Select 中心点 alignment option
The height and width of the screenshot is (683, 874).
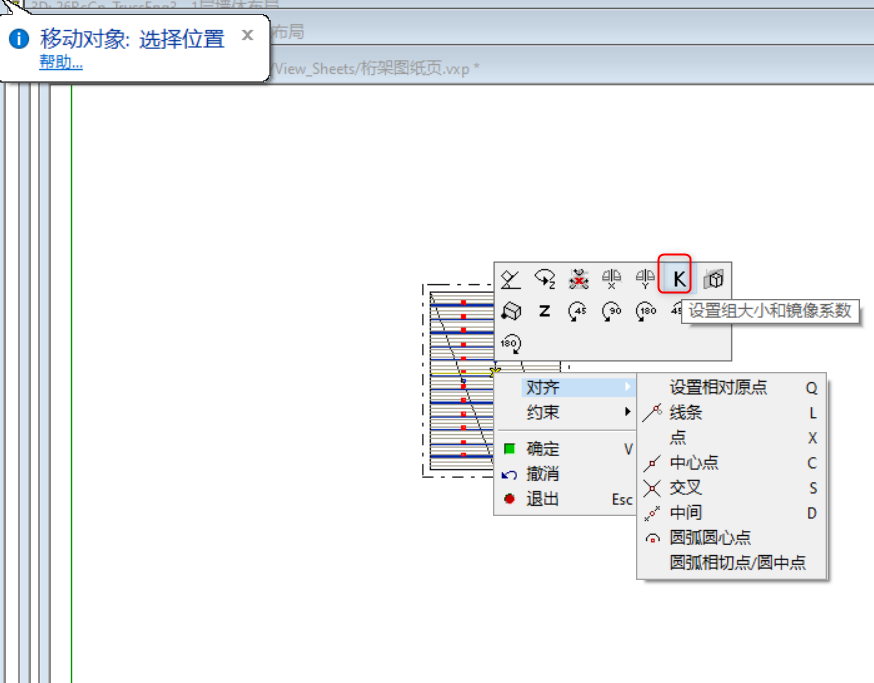click(x=731, y=463)
